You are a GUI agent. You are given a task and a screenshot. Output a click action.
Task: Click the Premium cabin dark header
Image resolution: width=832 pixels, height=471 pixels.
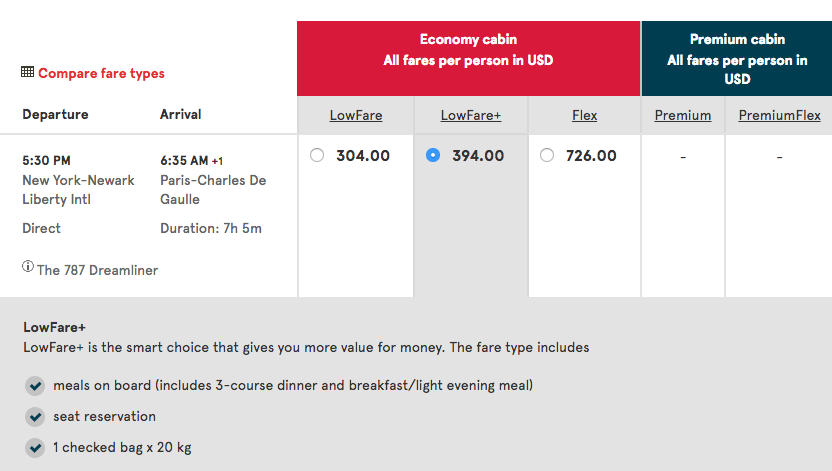pyautogui.click(x=737, y=50)
